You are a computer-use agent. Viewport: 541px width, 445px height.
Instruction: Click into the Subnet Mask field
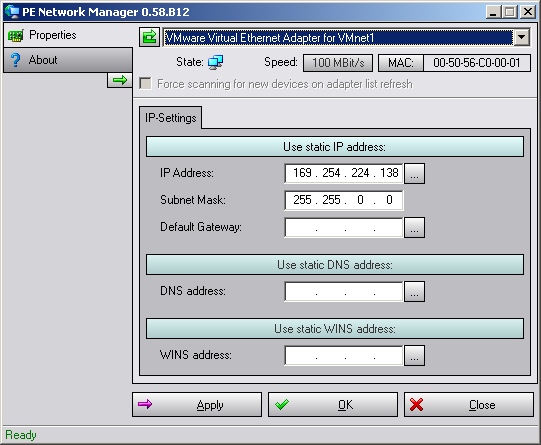click(x=344, y=200)
